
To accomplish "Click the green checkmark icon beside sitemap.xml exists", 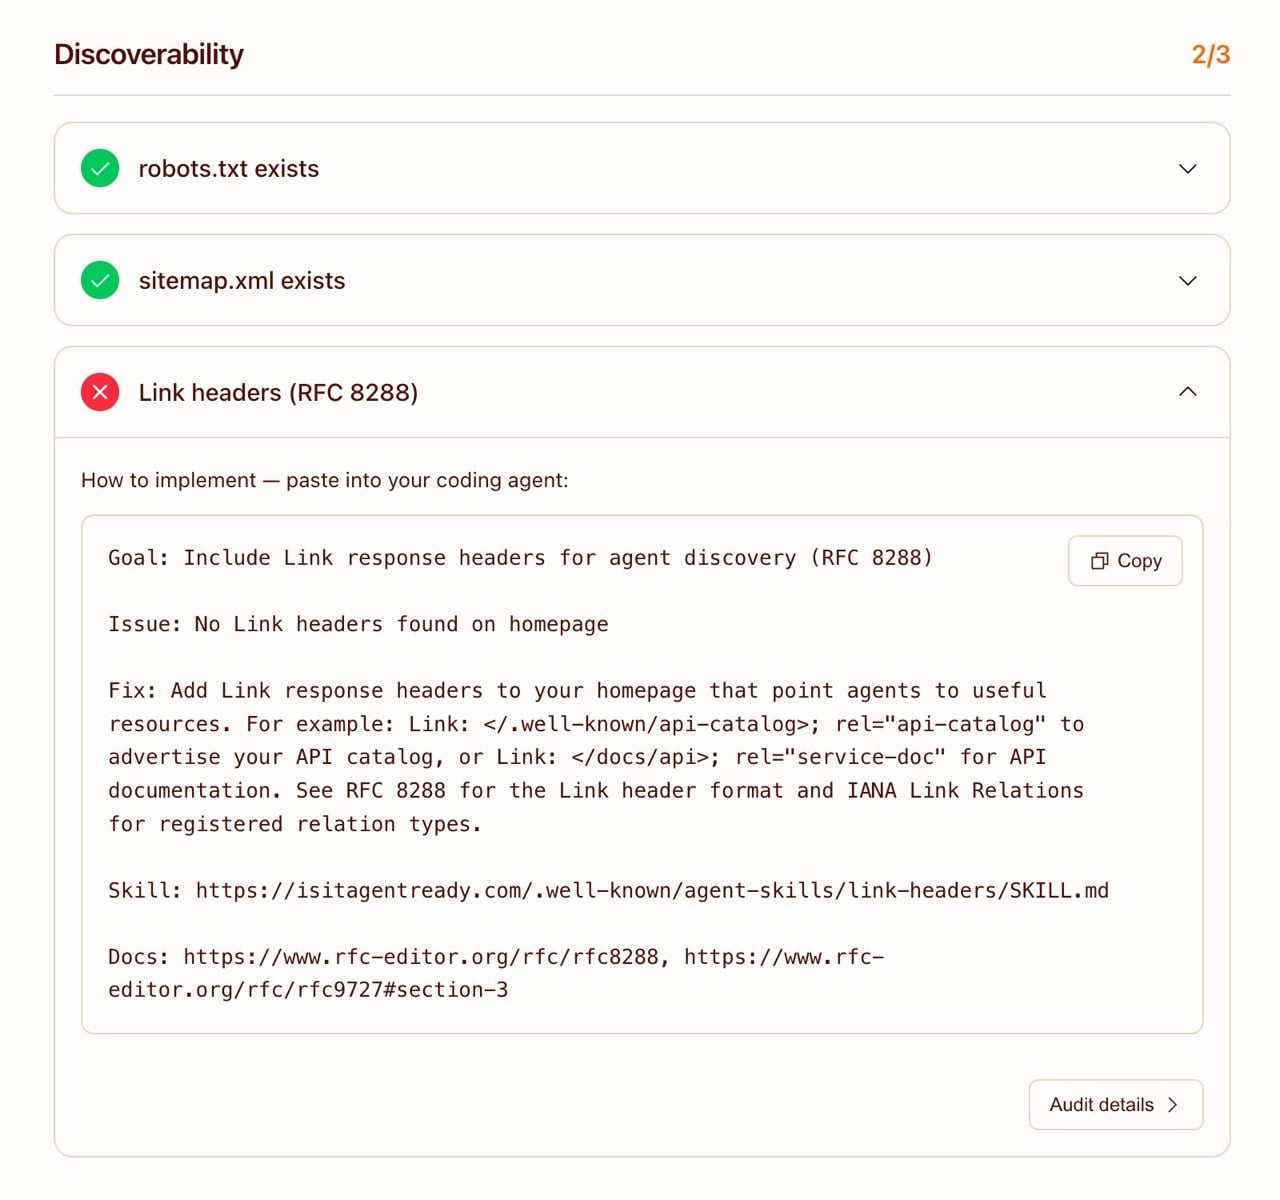I will pyautogui.click(x=100, y=281).
